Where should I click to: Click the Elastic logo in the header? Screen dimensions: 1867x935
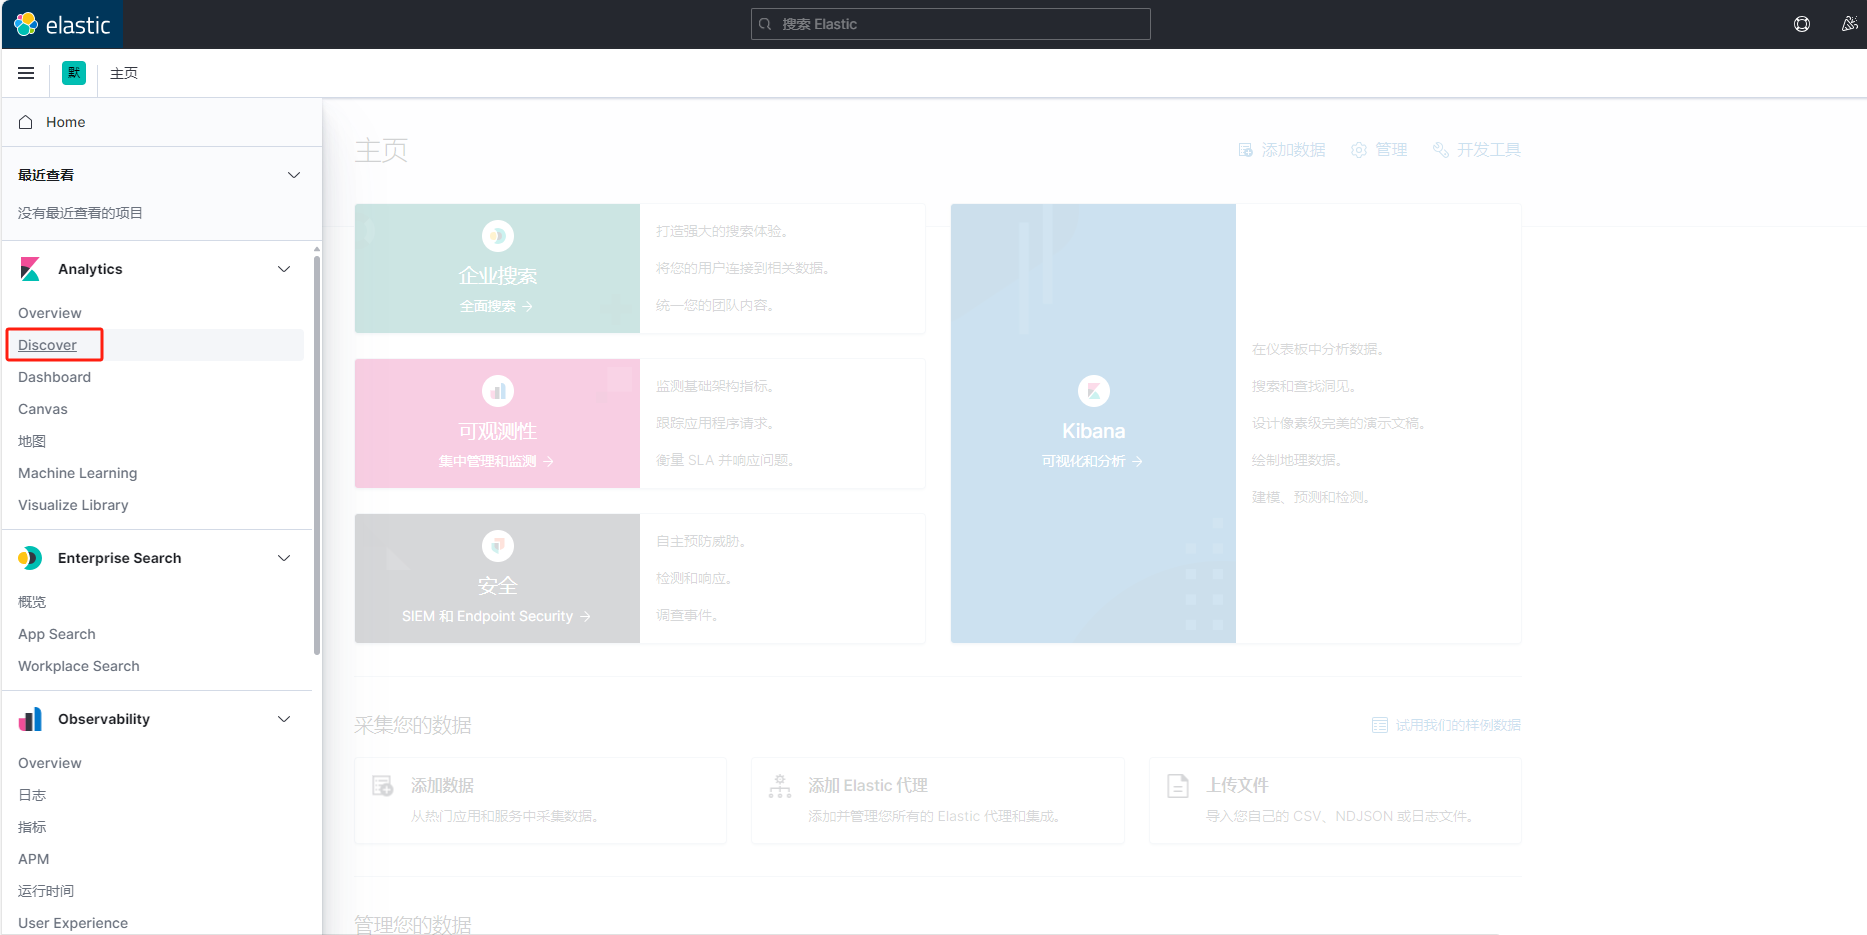tap(62, 24)
